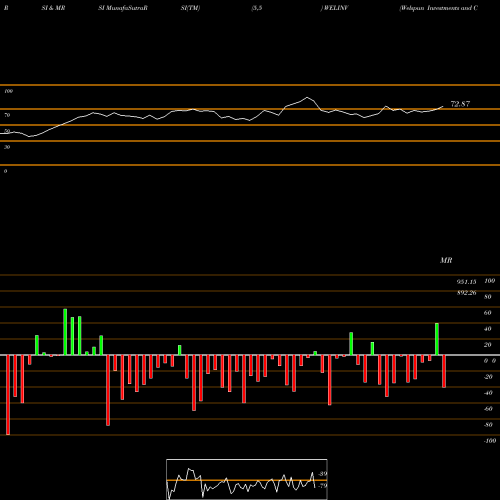The image size is (500, 500).
Task: Click the peak of the RSI line
Action: tap(307, 97)
